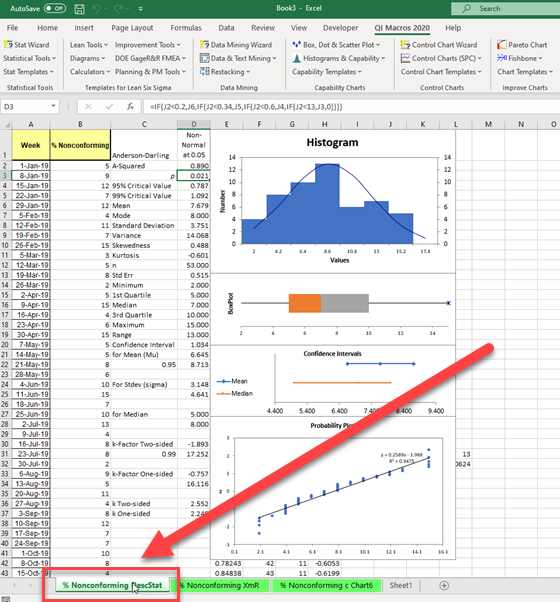This screenshot has height=602, width=560.
Task: Click the Mean legend entry
Action: point(232,381)
